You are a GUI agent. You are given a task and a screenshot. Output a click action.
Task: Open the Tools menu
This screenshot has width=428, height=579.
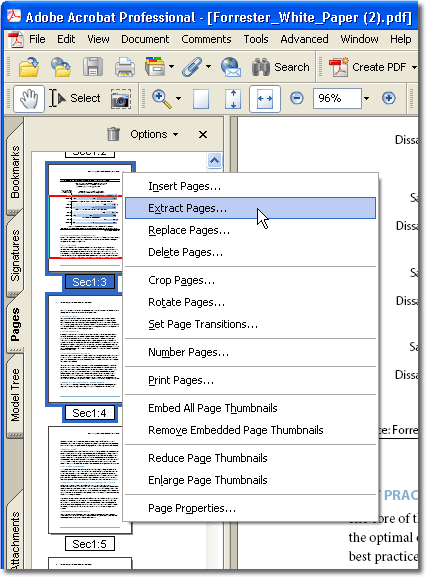(256, 39)
